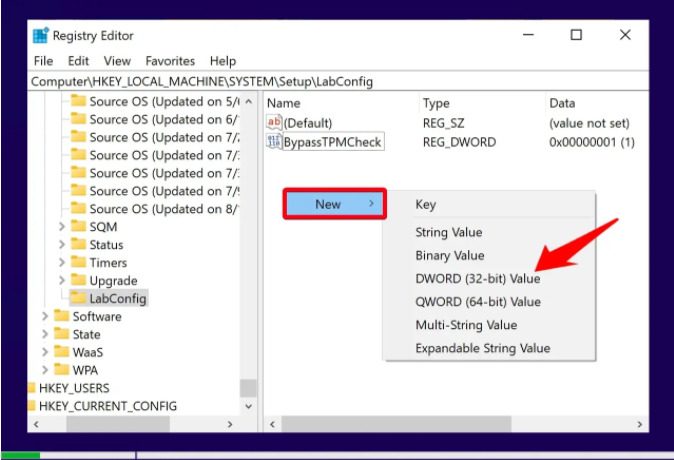Click the REG_SZ type cell
The height and width of the screenshot is (460, 674).
pos(443,123)
